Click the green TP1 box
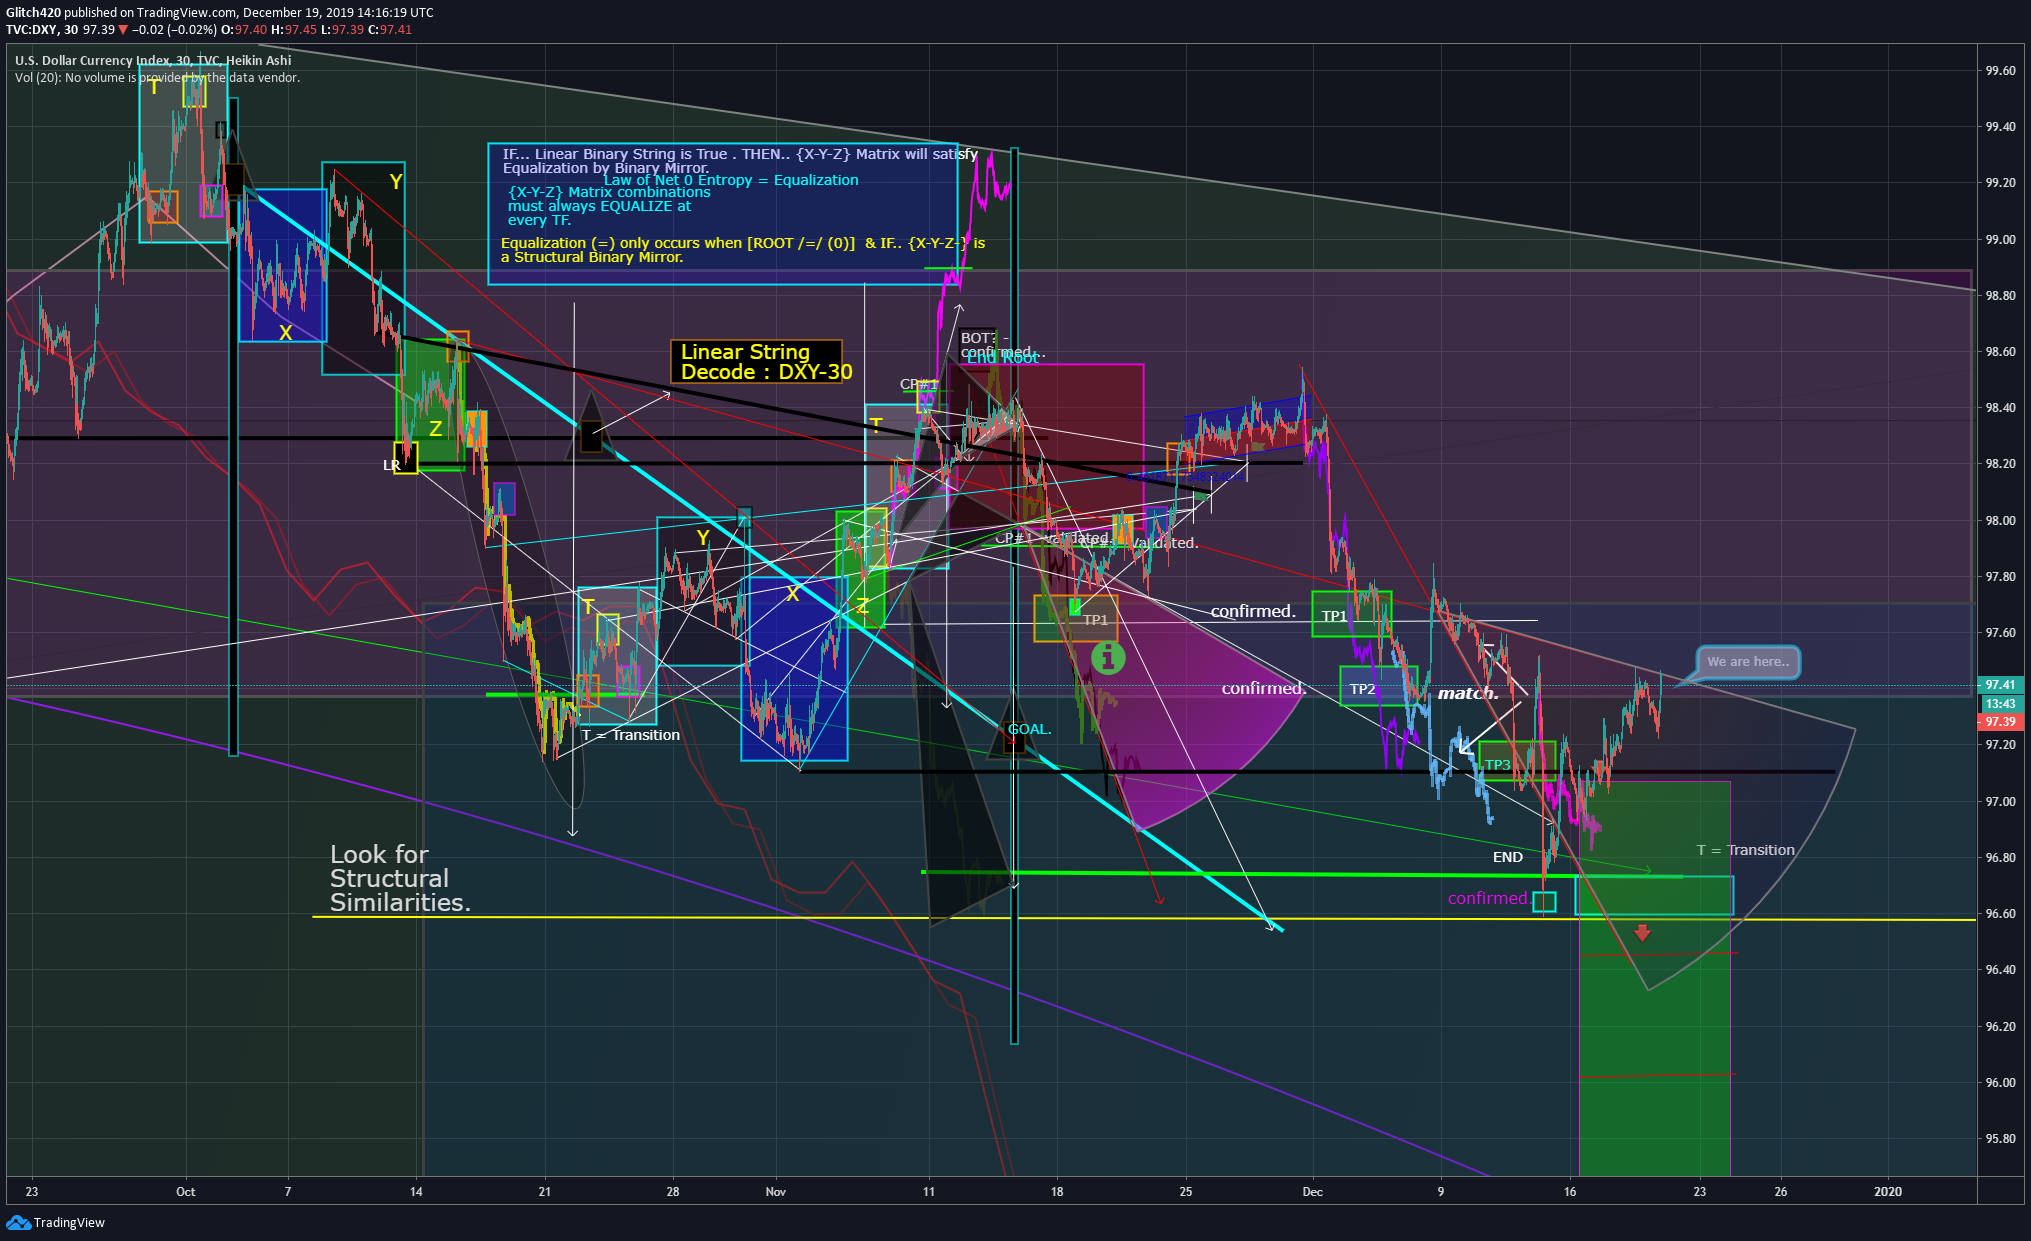The width and height of the screenshot is (2031, 1241). click(x=1351, y=614)
